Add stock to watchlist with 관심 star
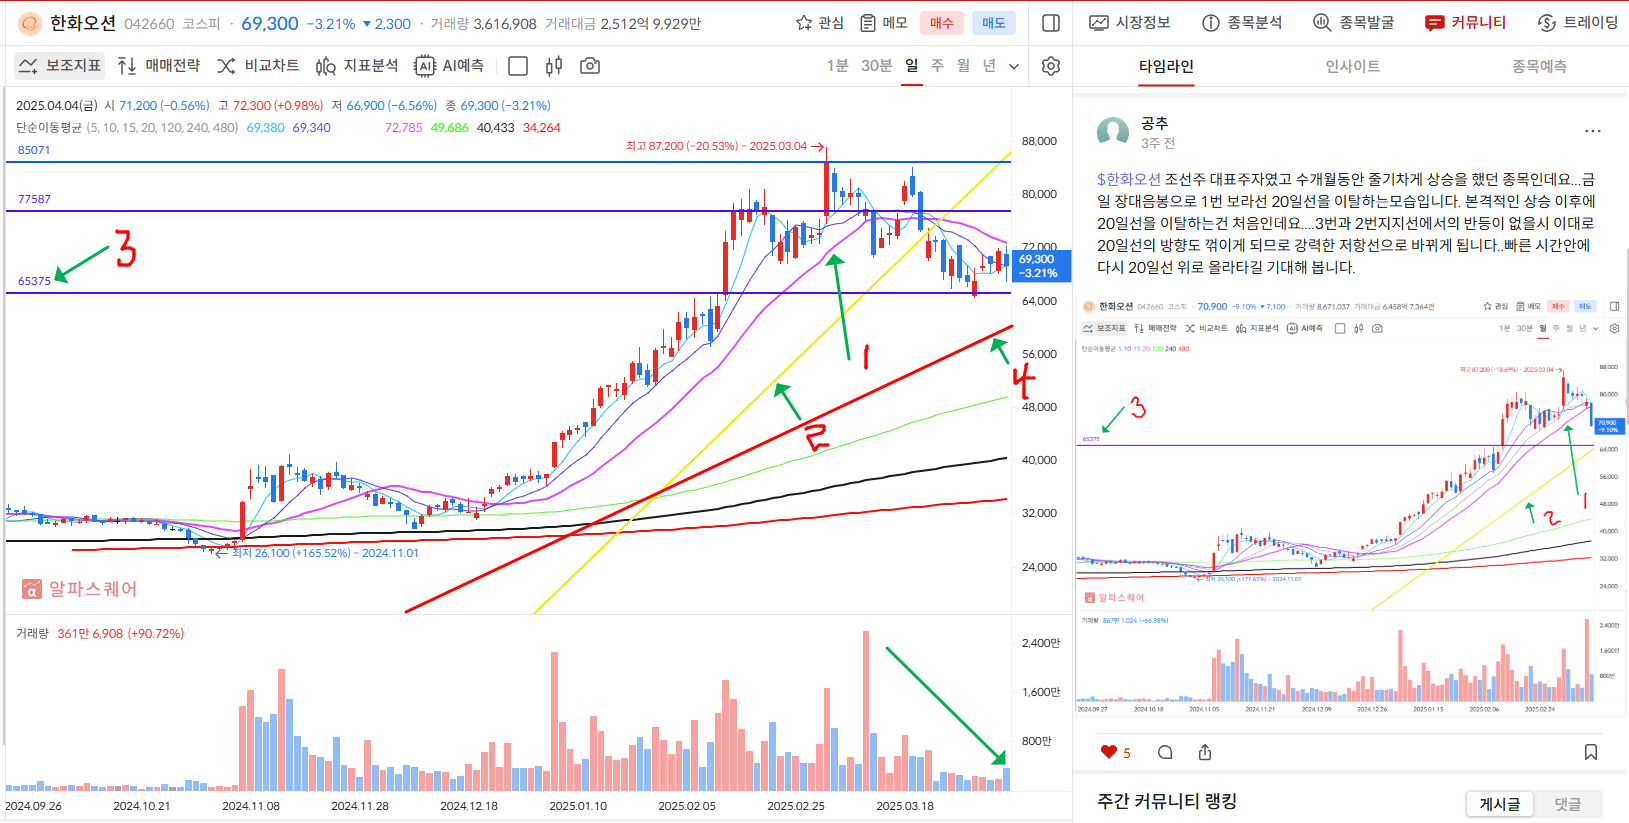Image resolution: width=1629 pixels, height=823 pixels. pos(819,23)
